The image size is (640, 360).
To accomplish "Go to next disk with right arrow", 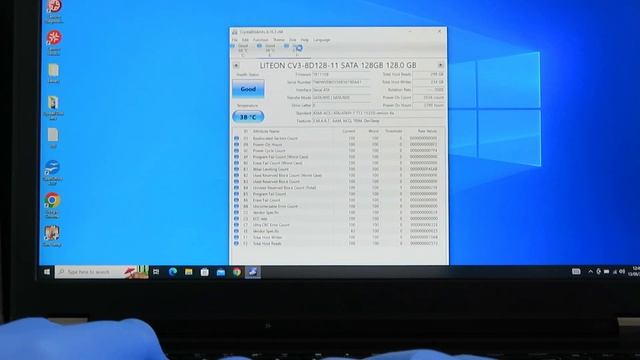I will (440, 65).
